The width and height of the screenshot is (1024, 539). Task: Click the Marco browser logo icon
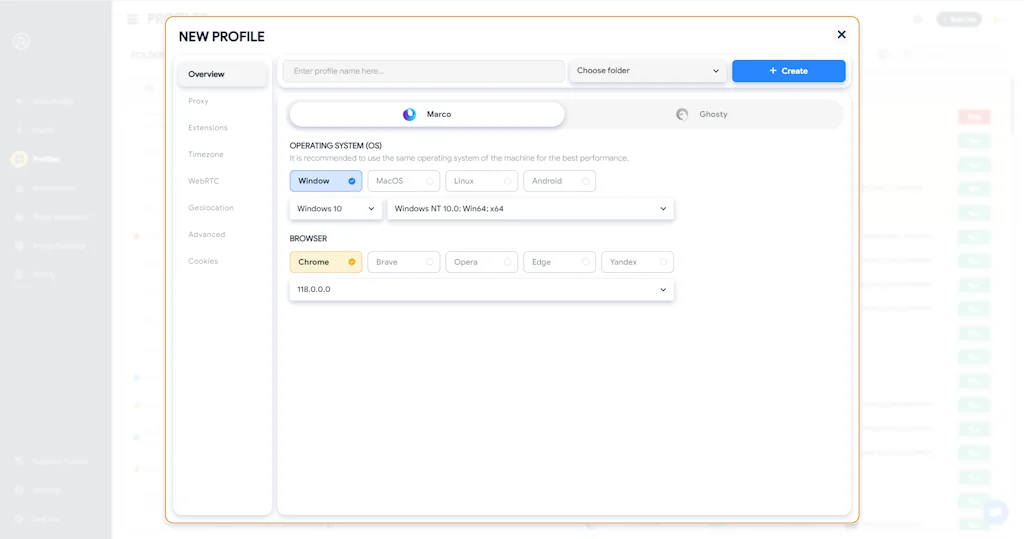(409, 114)
